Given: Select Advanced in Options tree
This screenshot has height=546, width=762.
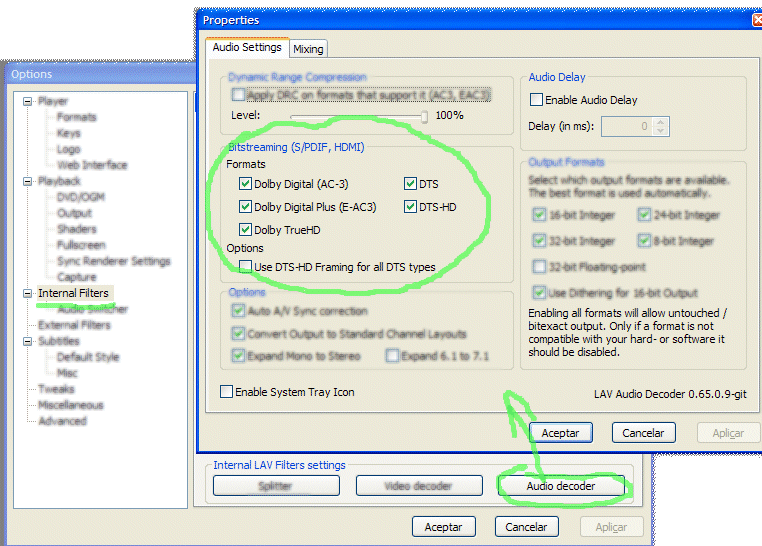Looking at the screenshot, I should coord(63,421).
